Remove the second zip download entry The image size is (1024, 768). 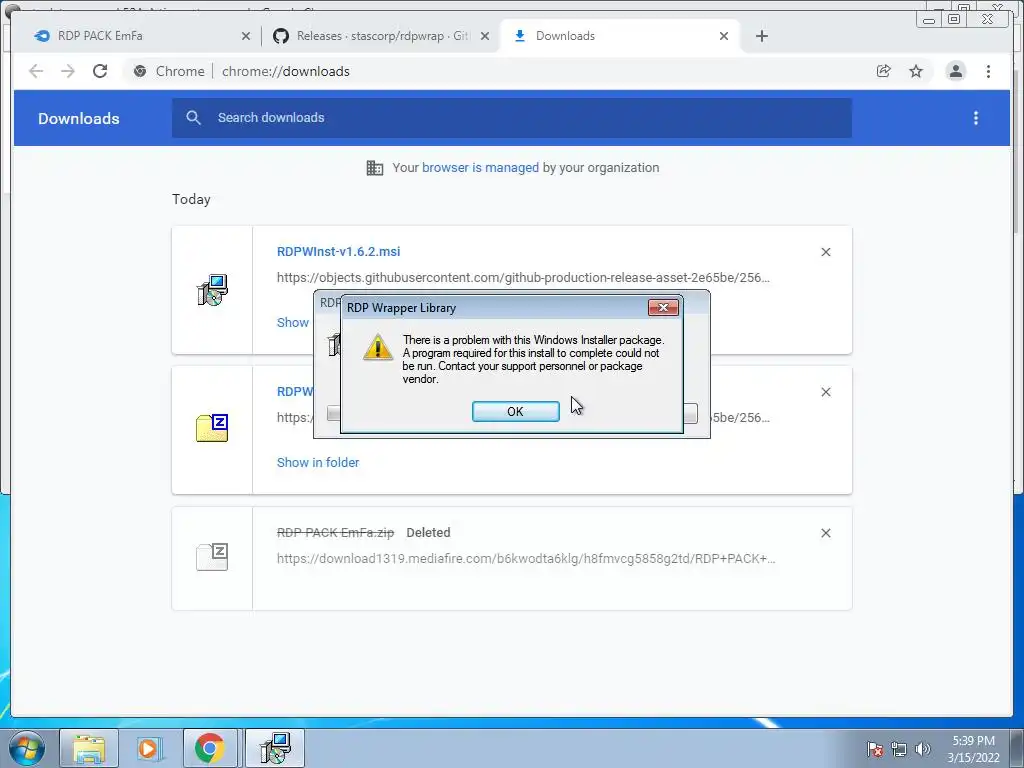[x=825, y=392]
